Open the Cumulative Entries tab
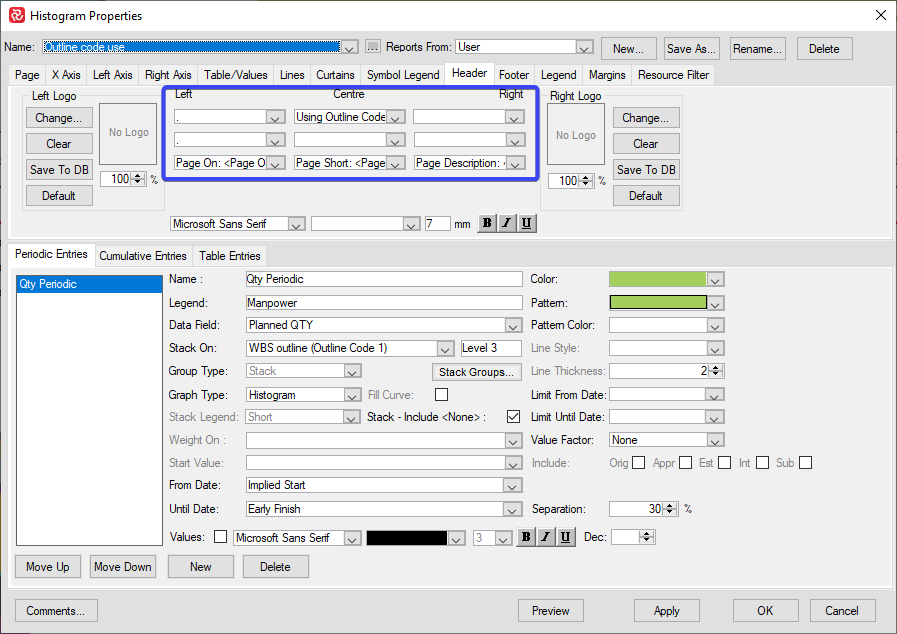Screen dimensions: 897x634 pos(143,256)
